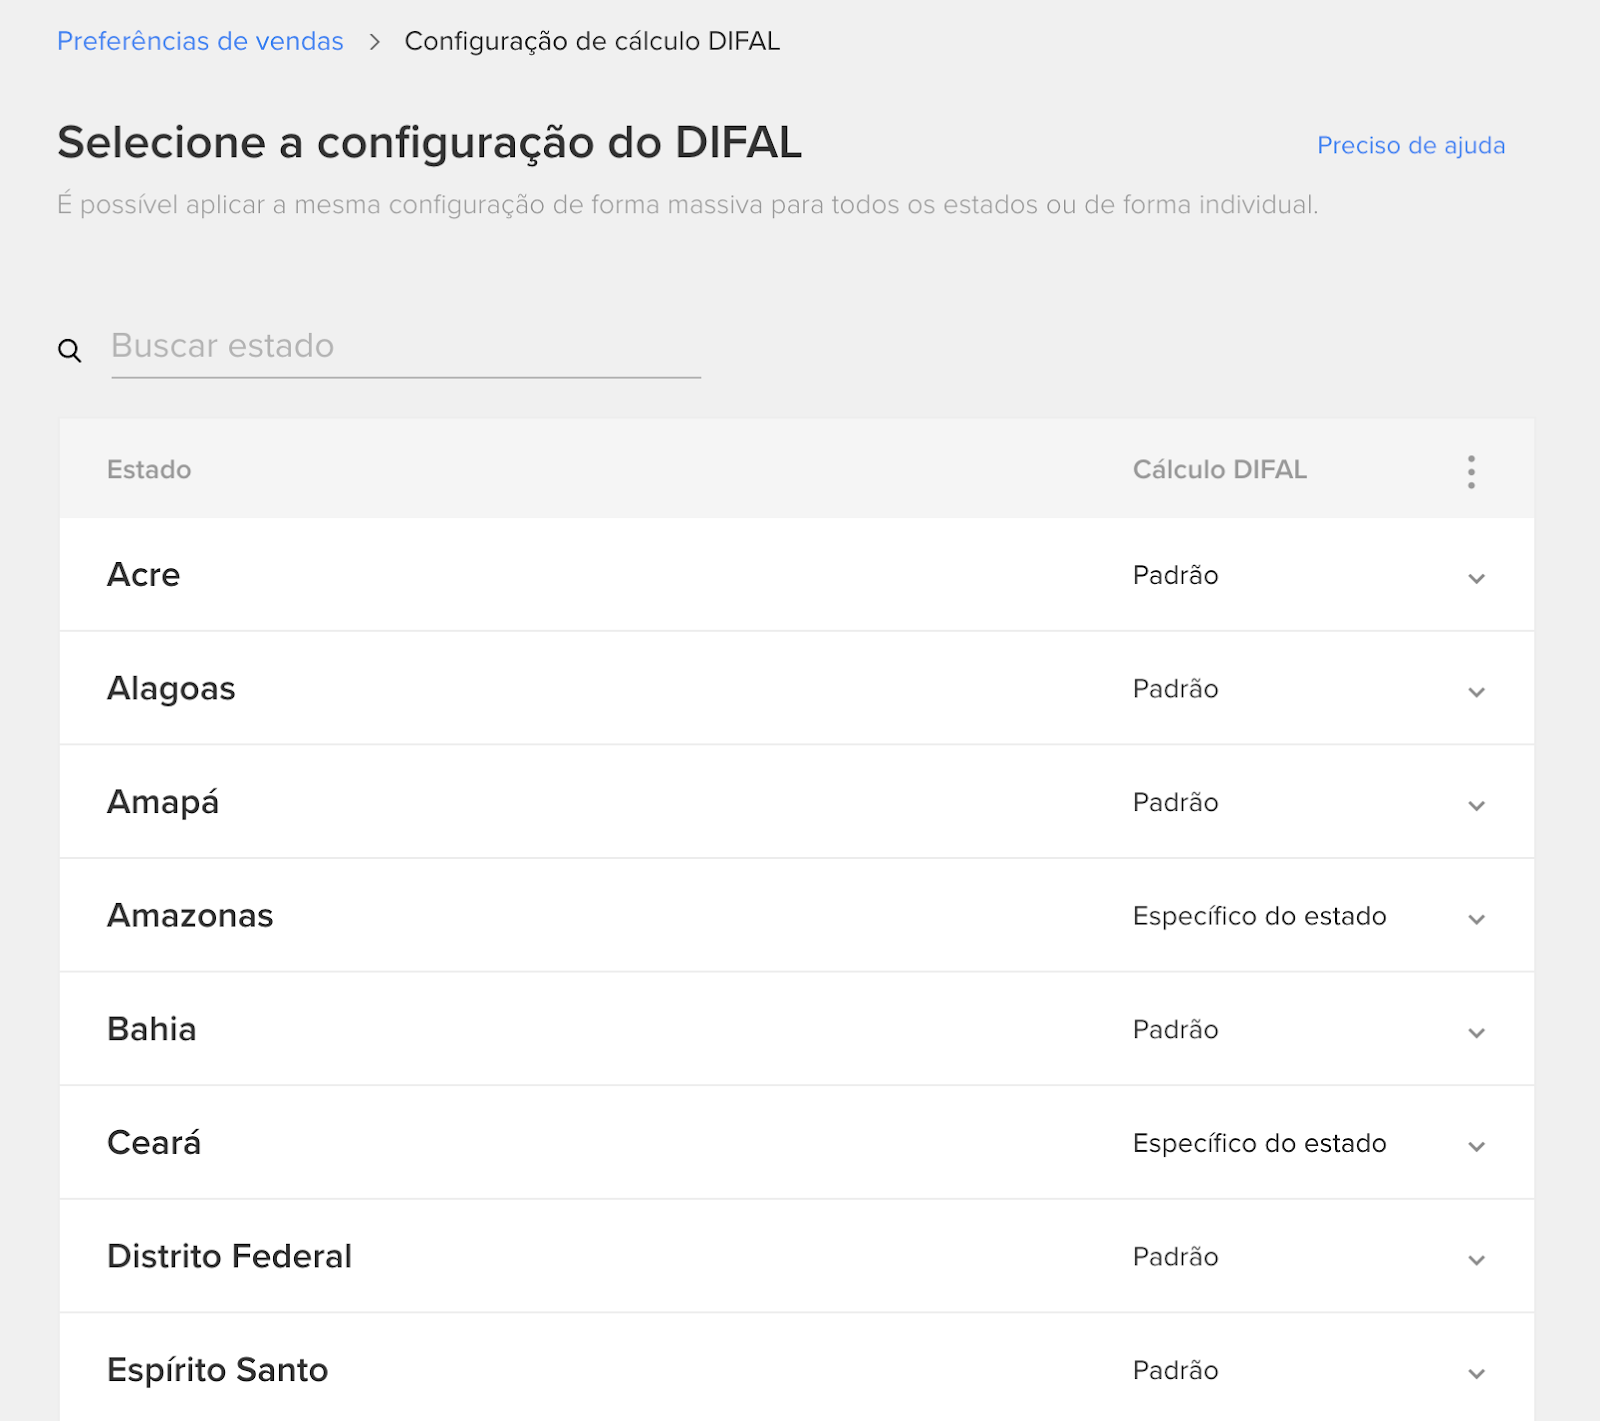The image size is (1600, 1421).
Task: Open Amazonas 'Específico do estado' dropdown
Action: (x=1309, y=917)
